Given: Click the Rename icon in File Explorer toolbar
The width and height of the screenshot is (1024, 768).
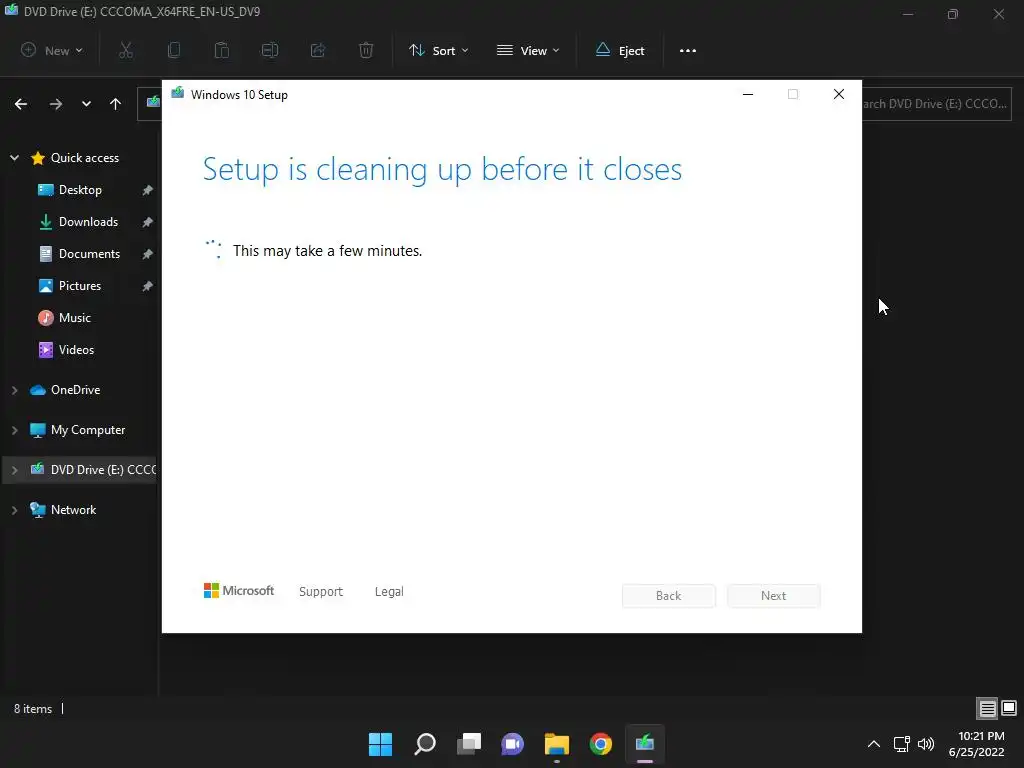Looking at the screenshot, I should tap(270, 50).
